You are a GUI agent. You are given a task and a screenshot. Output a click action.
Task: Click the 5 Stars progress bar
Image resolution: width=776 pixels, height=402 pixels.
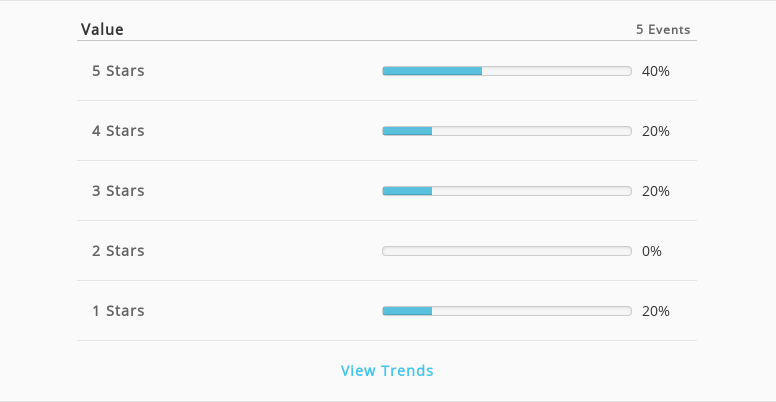(x=507, y=71)
